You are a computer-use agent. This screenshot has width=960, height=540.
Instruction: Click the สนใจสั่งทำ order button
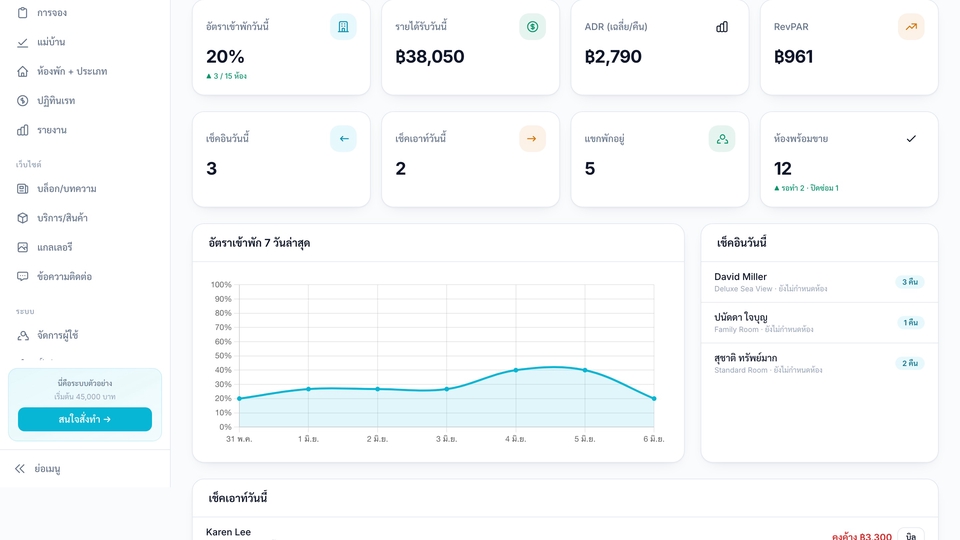pyautogui.click(x=84, y=419)
